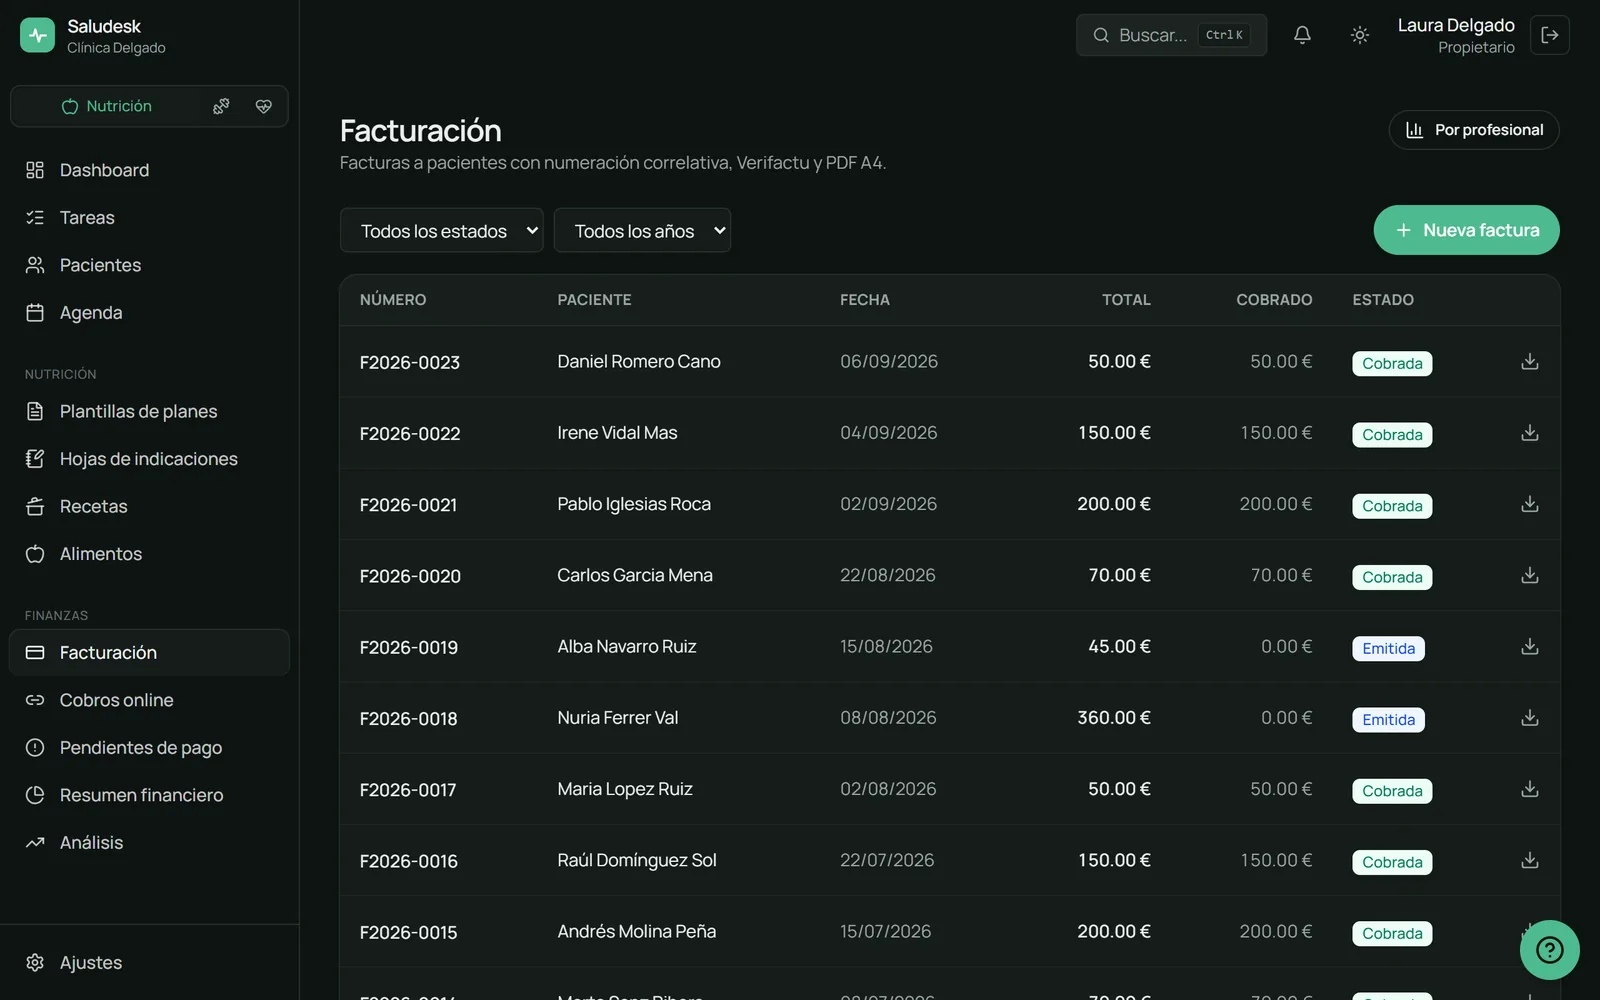Screen dimensions: 1600x1000
Task: Click the Por profesional button
Action: (1474, 130)
